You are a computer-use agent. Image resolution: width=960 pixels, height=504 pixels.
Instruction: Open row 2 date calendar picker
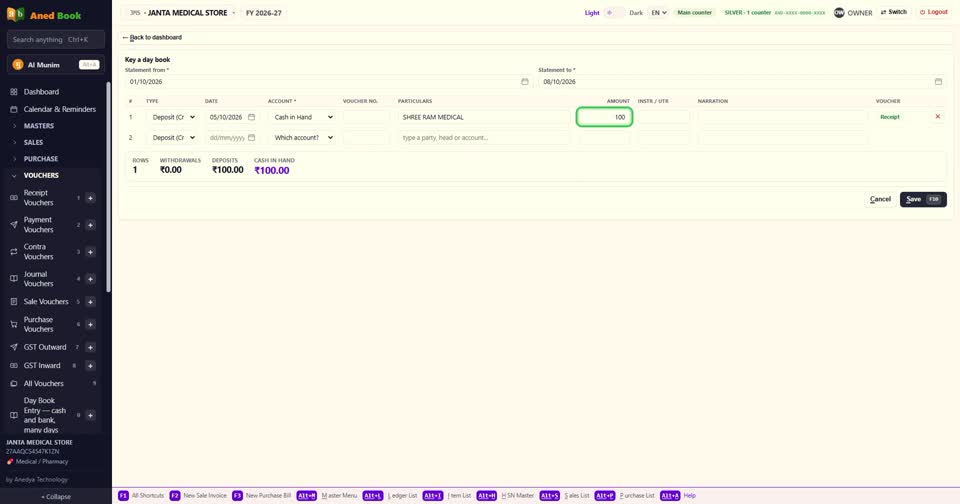[251, 138]
